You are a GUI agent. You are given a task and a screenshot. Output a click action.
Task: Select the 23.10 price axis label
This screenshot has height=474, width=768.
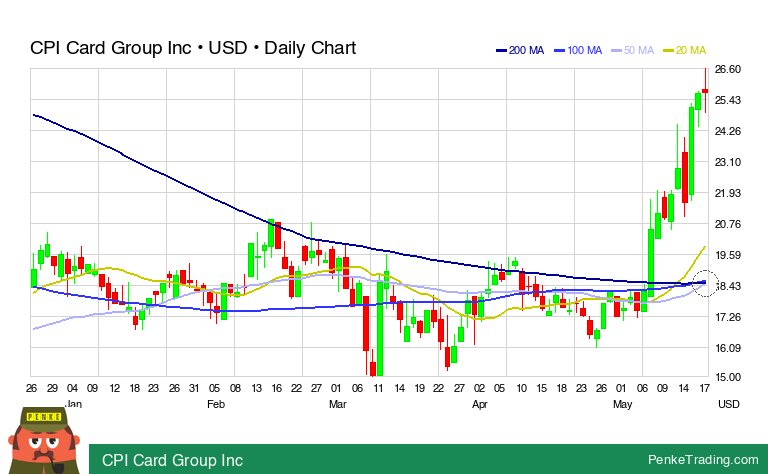tap(727, 162)
